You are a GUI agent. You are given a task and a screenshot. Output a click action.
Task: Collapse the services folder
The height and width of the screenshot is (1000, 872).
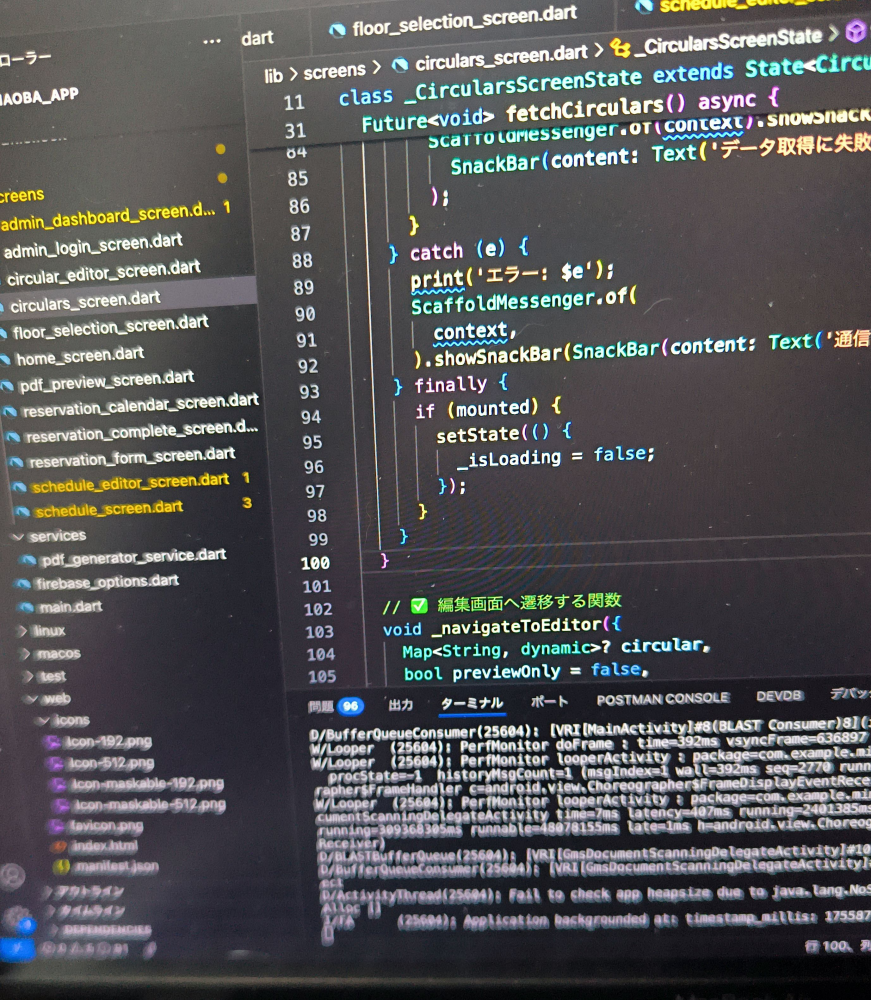pyautogui.click(x=18, y=536)
